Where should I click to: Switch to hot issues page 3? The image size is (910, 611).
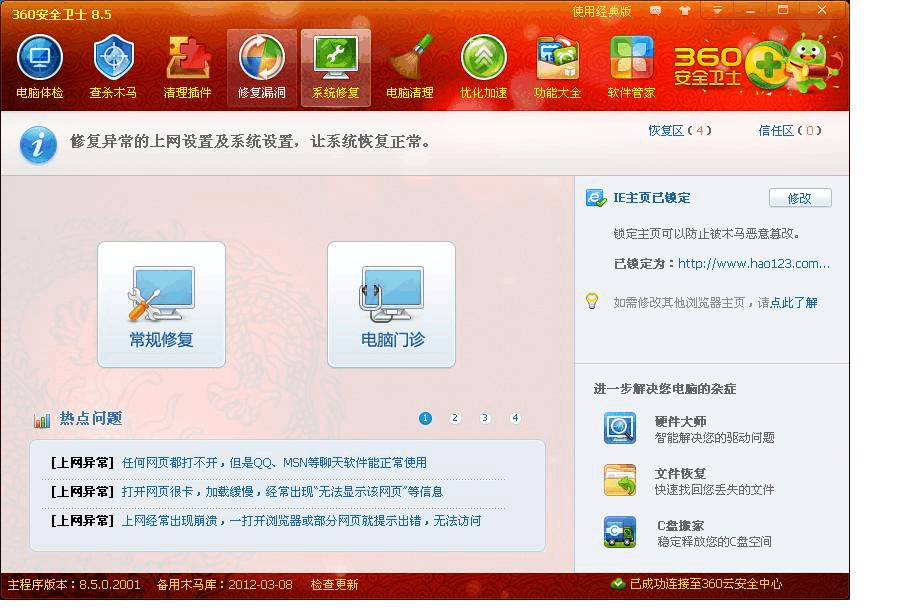point(485,418)
